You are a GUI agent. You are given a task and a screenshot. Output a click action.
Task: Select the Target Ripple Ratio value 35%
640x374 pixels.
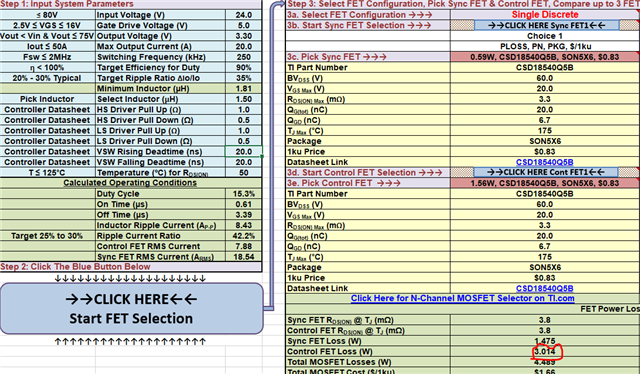coord(244,78)
